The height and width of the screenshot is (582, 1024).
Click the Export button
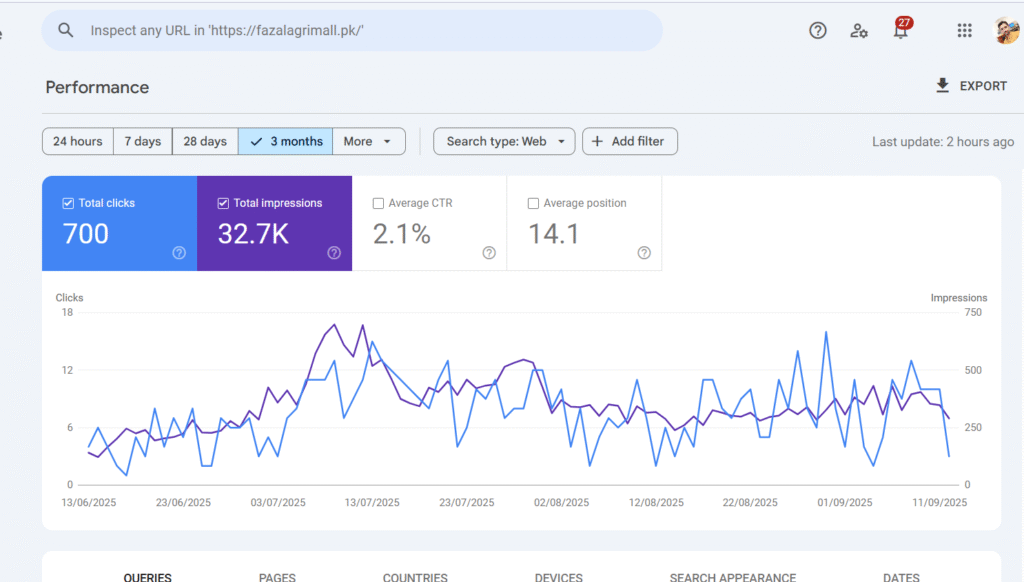pyautogui.click(x=970, y=86)
